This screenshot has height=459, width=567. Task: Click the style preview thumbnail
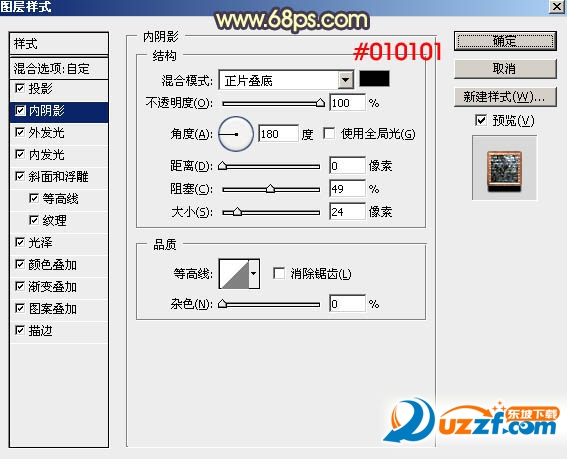pyautogui.click(x=504, y=168)
